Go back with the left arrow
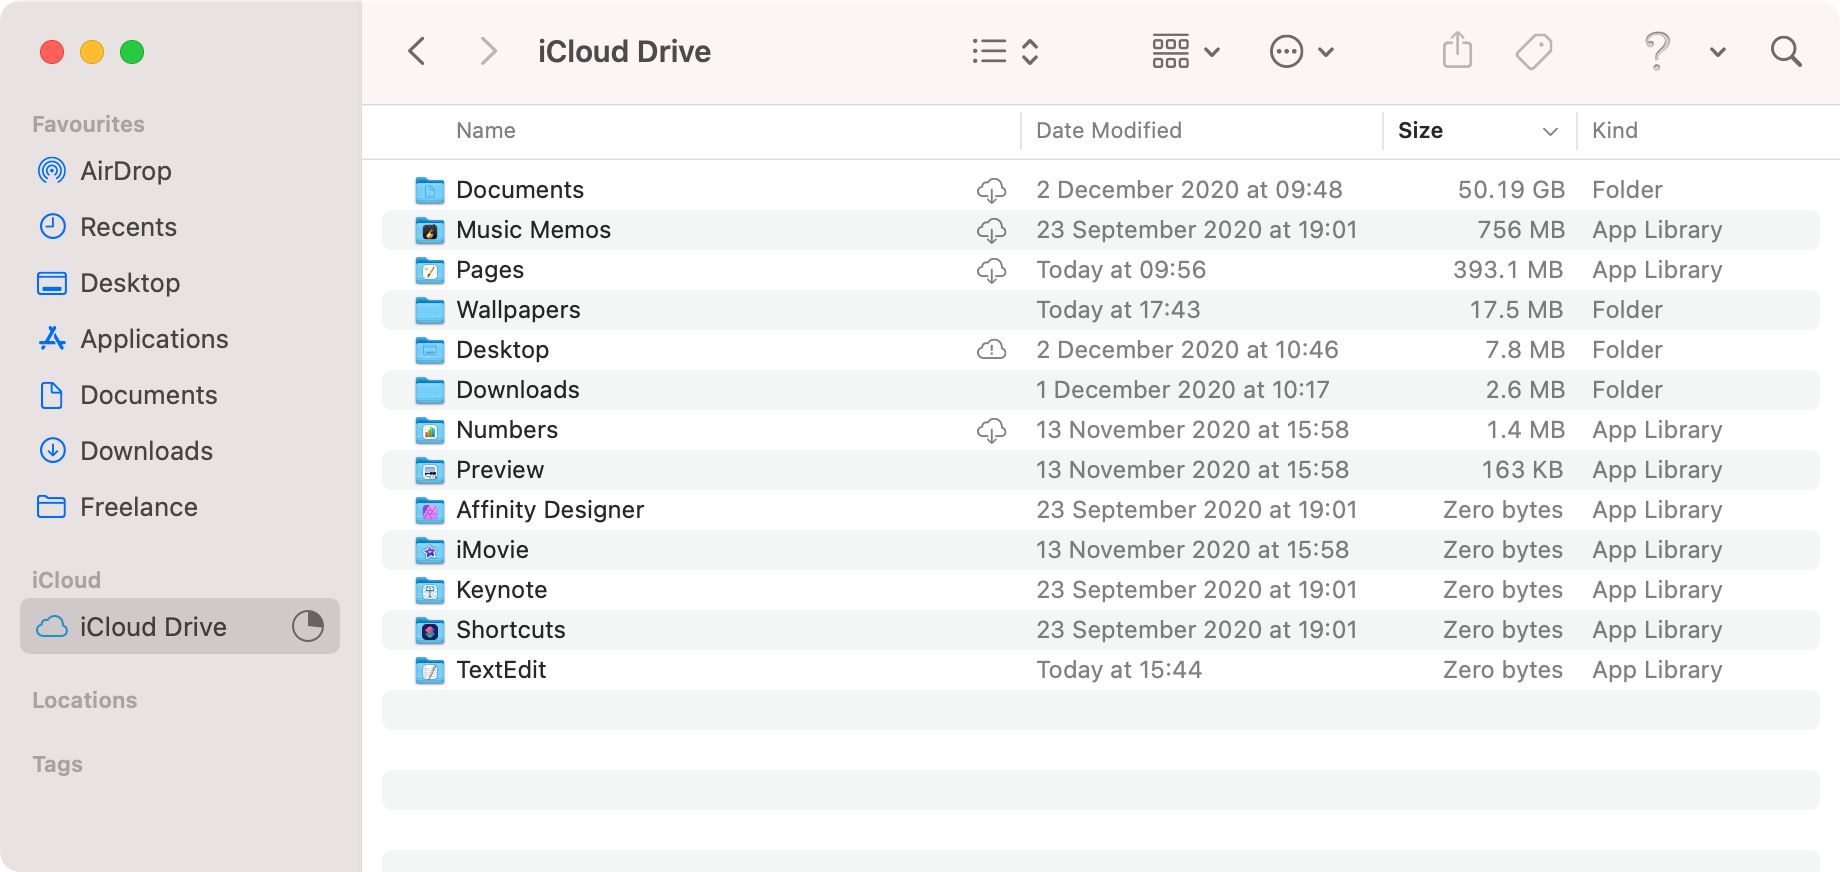Viewport: 1840px width, 872px height. pyautogui.click(x=417, y=51)
